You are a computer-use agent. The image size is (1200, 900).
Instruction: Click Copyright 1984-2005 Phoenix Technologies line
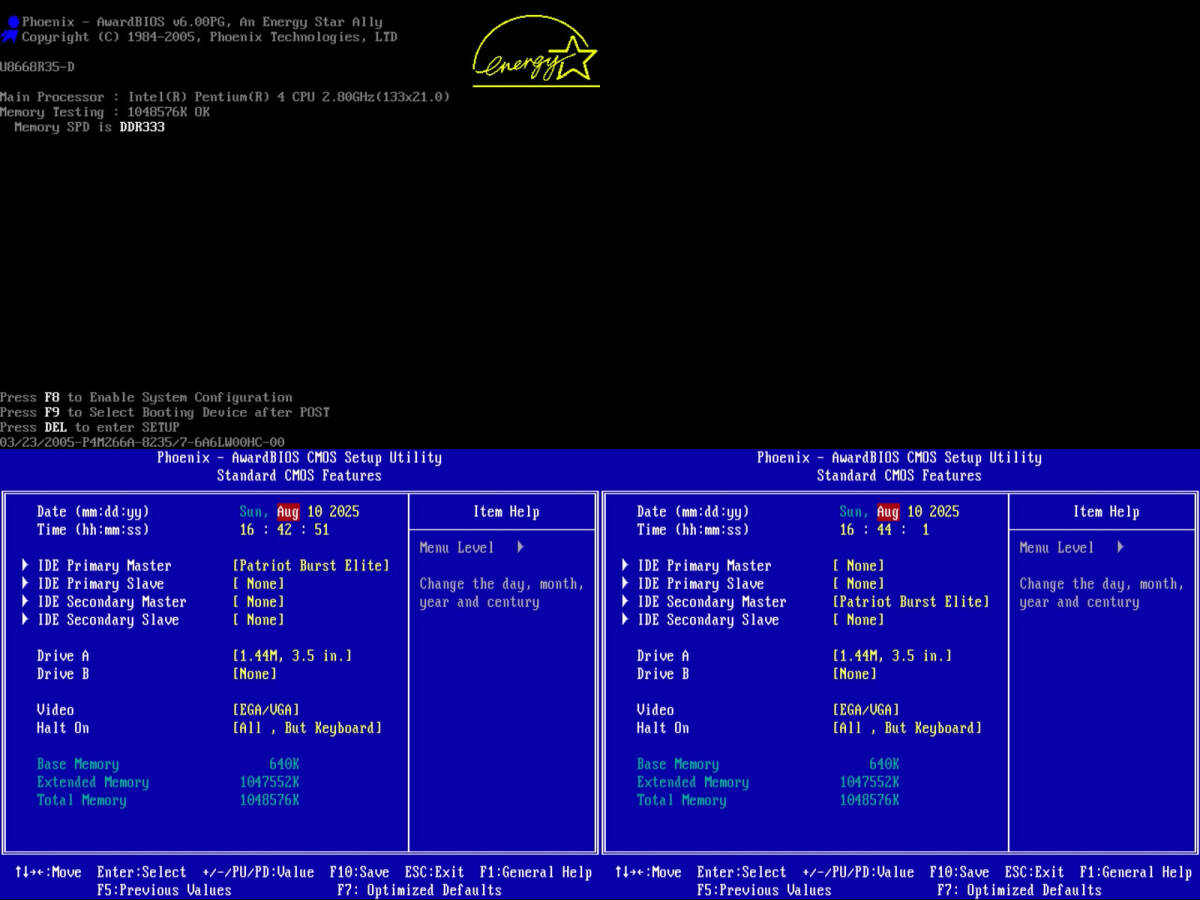pos(209,37)
